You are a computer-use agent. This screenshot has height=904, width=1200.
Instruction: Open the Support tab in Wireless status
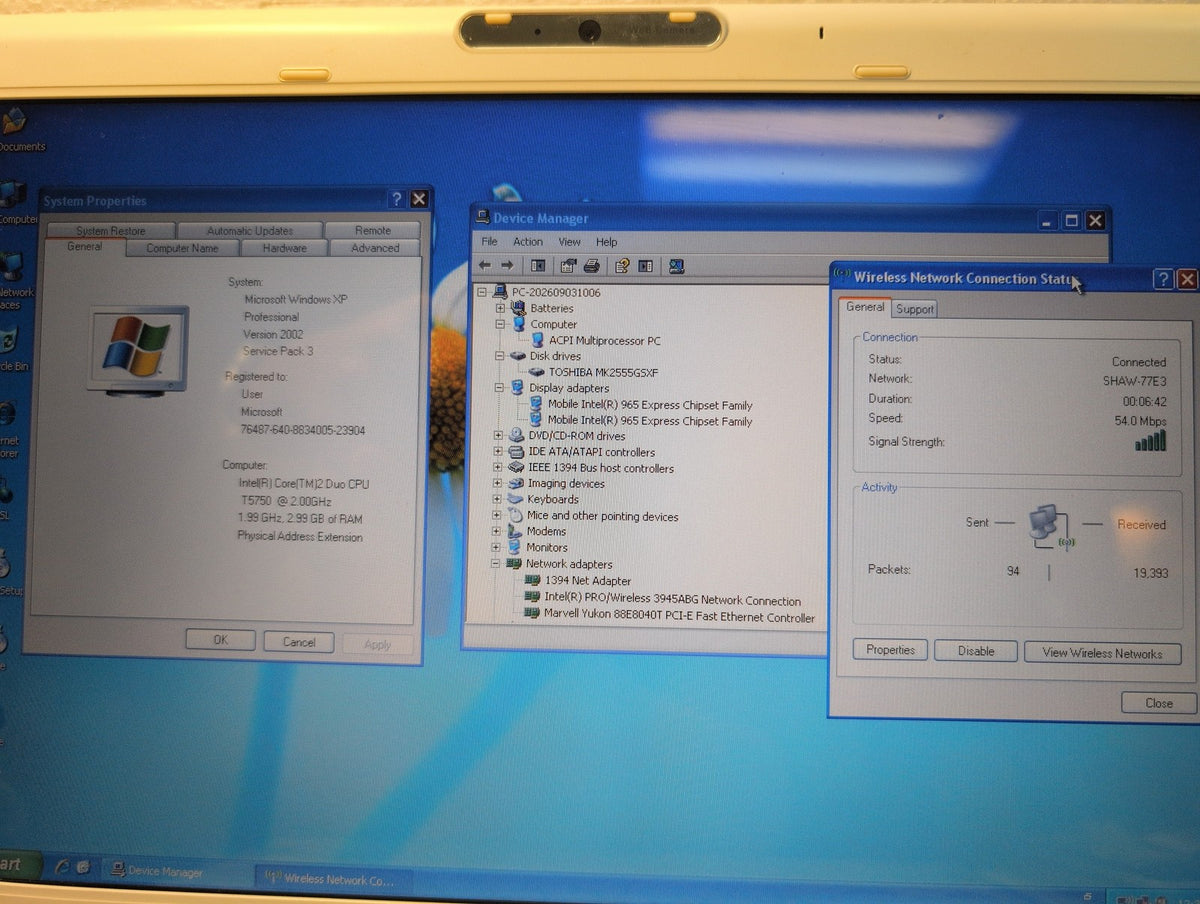[x=914, y=309]
